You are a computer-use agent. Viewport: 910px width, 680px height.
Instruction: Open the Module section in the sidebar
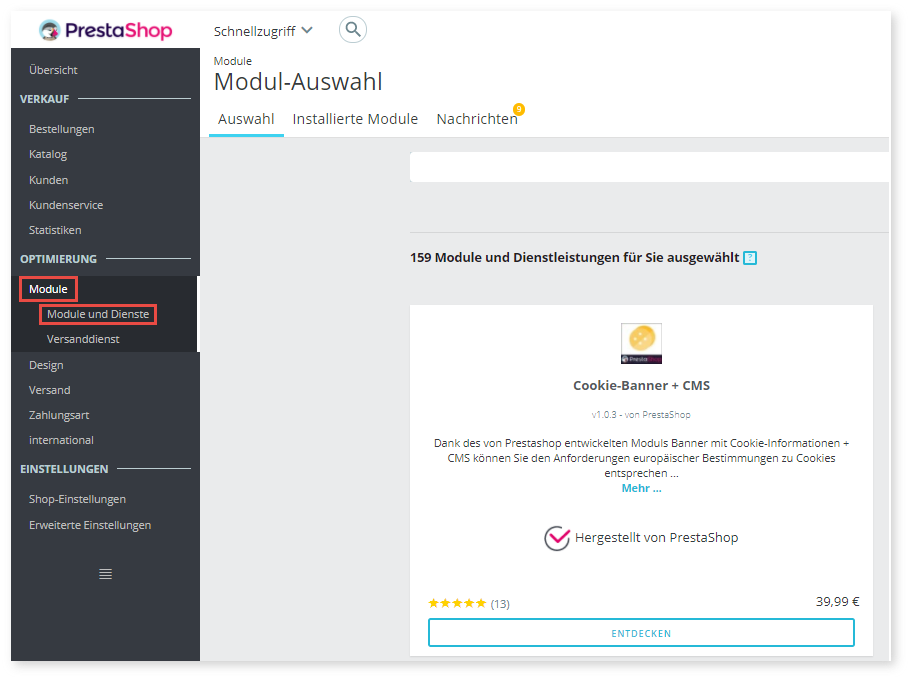[48, 288]
